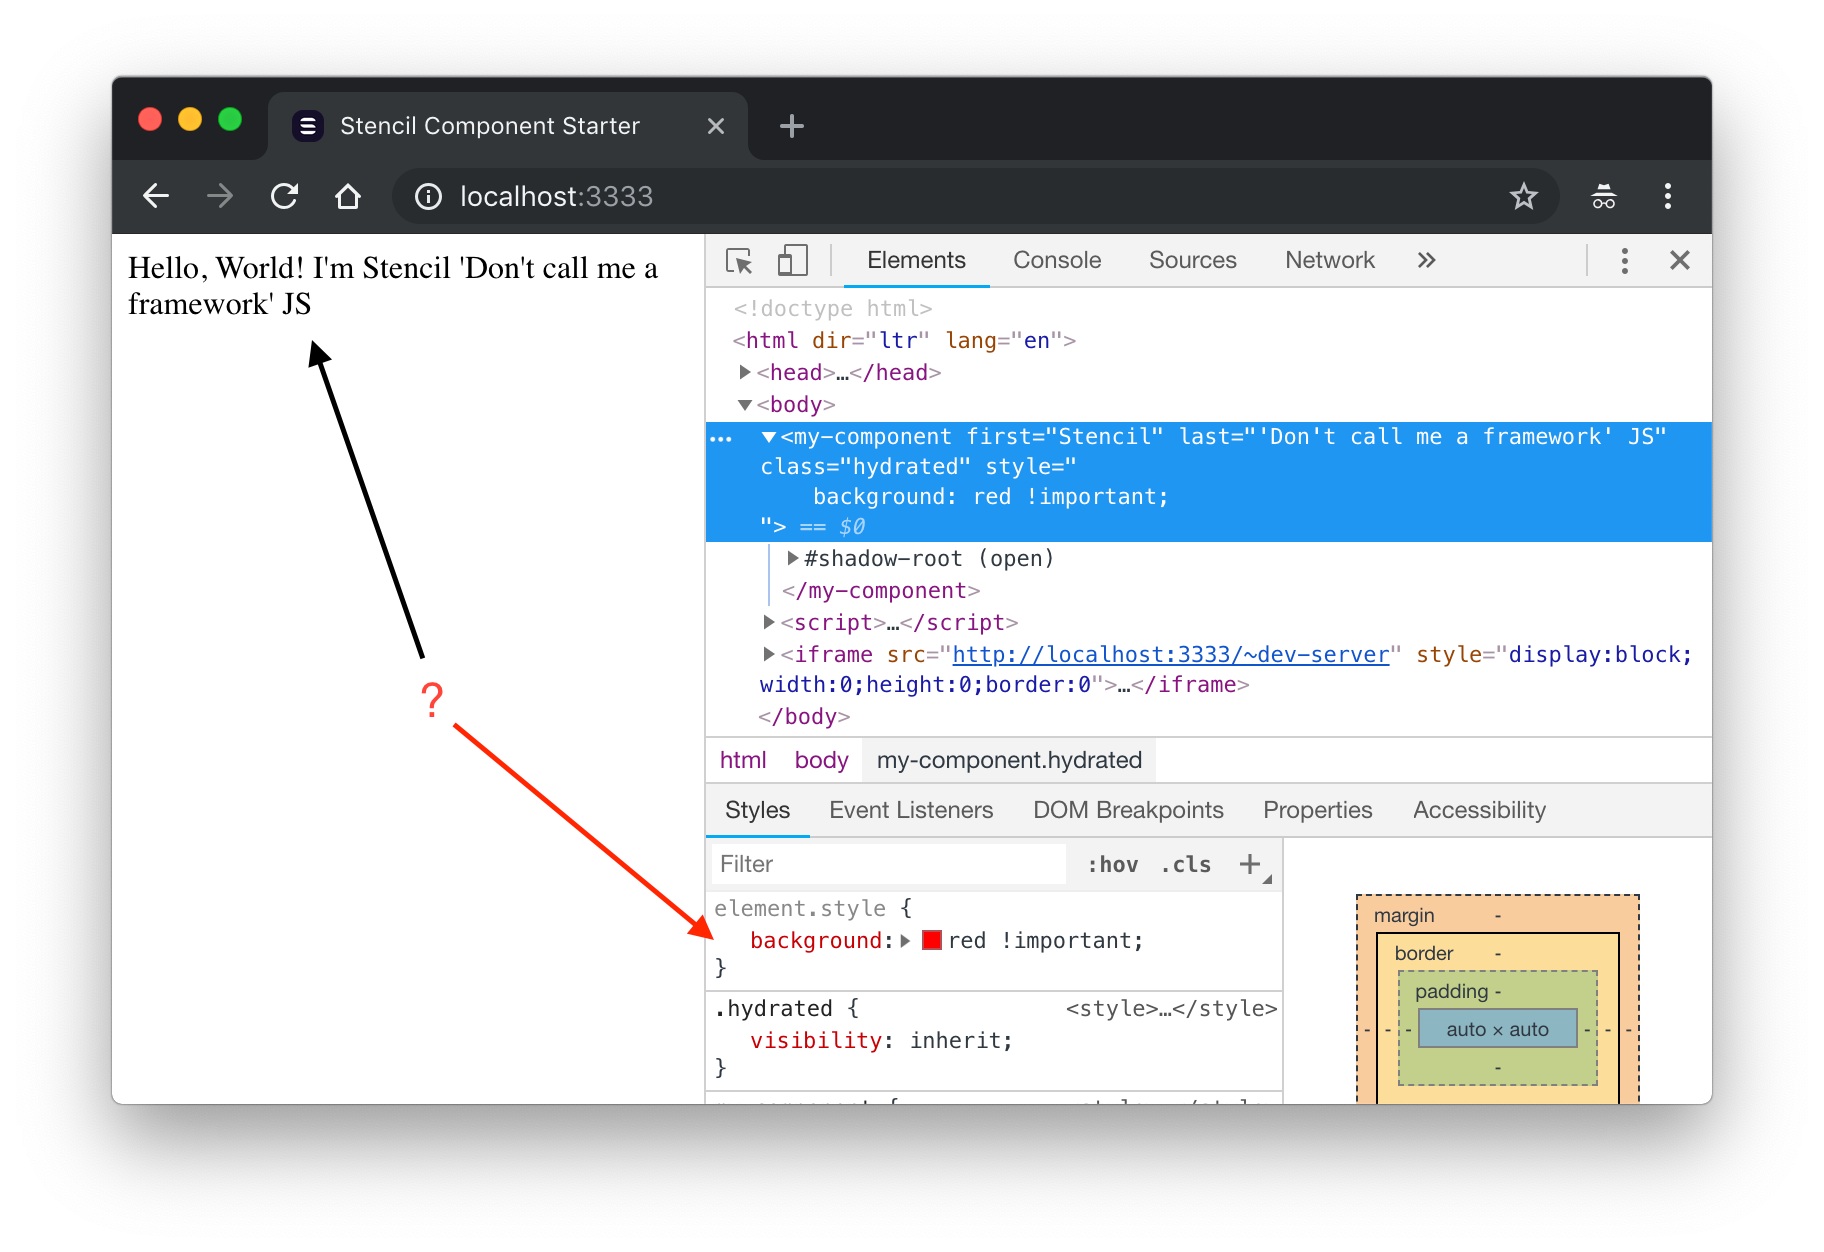Open the Event Listeners pane
The height and width of the screenshot is (1252, 1824).
coord(911,810)
